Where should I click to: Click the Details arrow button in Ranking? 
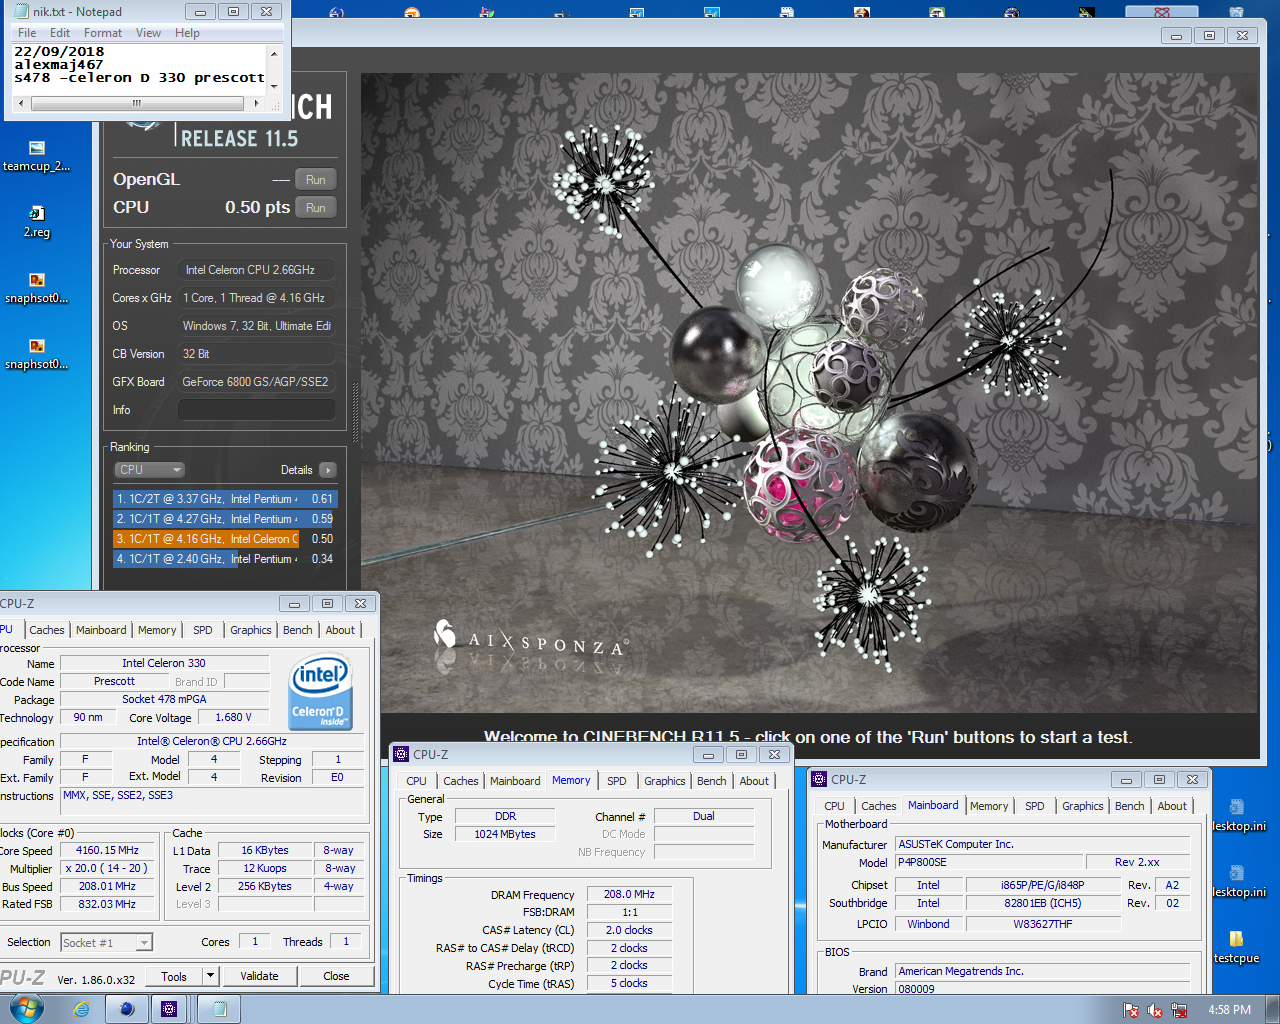(x=328, y=470)
